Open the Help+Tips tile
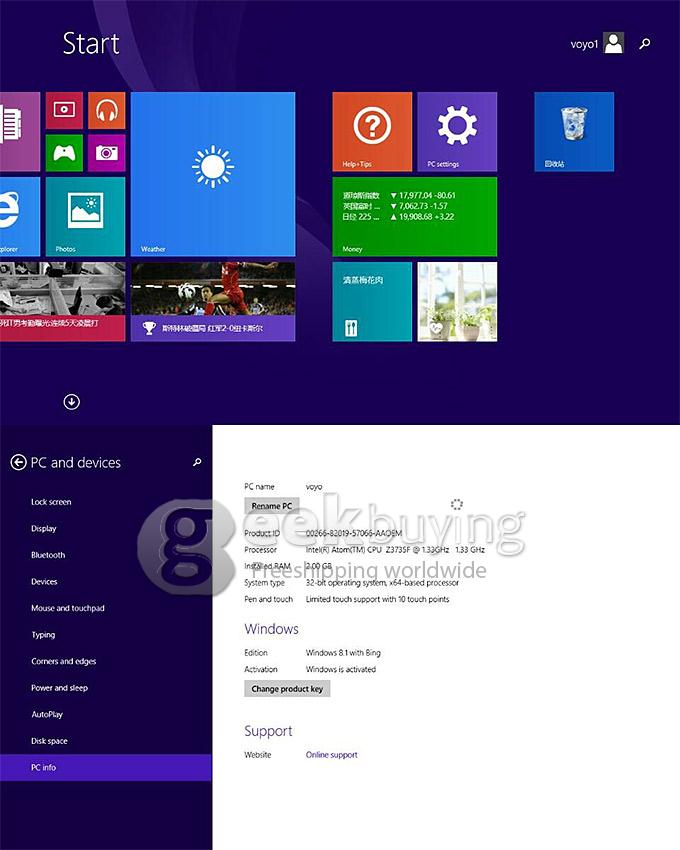This screenshot has height=850, width=680. click(372, 132)
